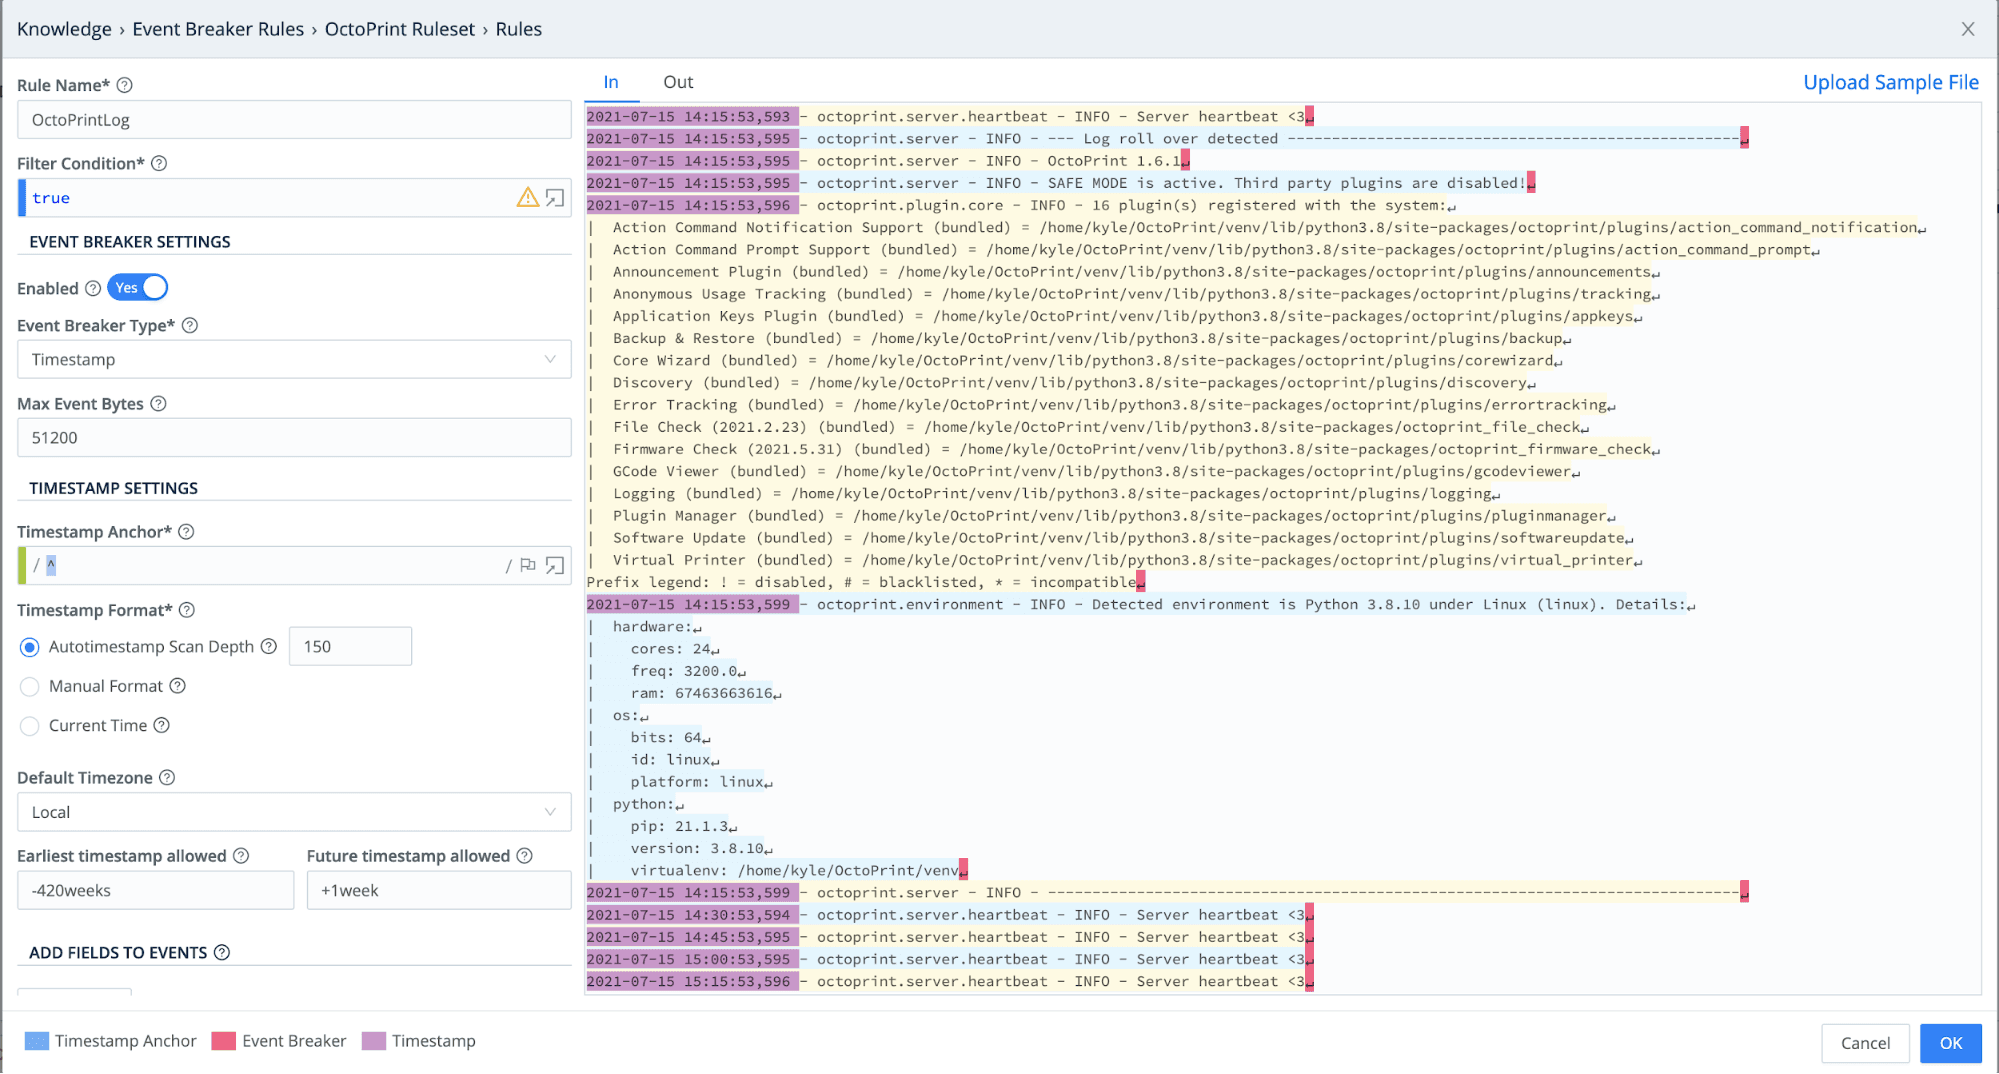Click the Filter Condition warning triangle icon

pyautogui.click(x=527, y=198)
